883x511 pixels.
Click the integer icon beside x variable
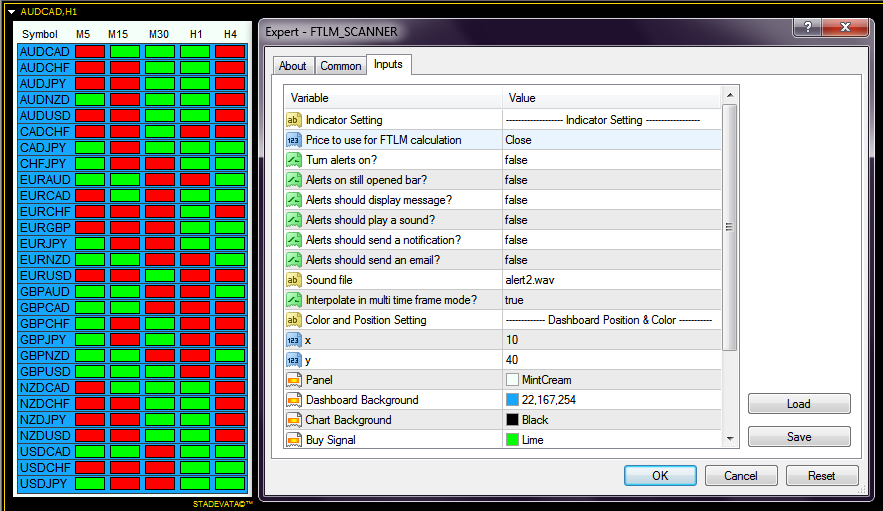click(293, 340)
